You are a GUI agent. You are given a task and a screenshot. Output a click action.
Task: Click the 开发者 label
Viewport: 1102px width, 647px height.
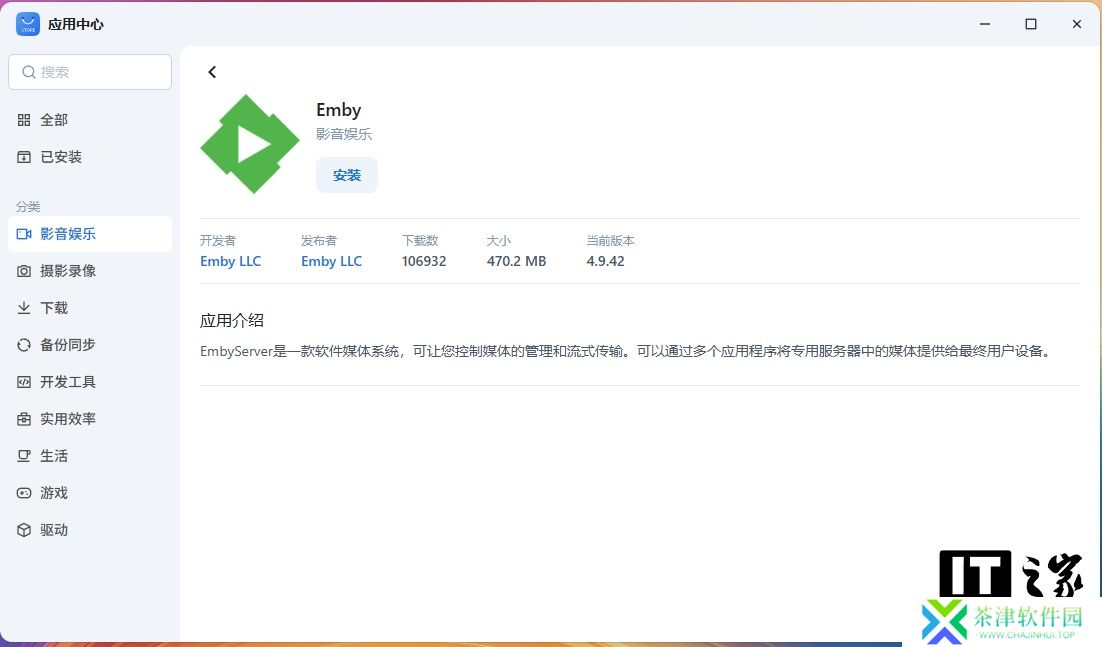tap(218, 241)
